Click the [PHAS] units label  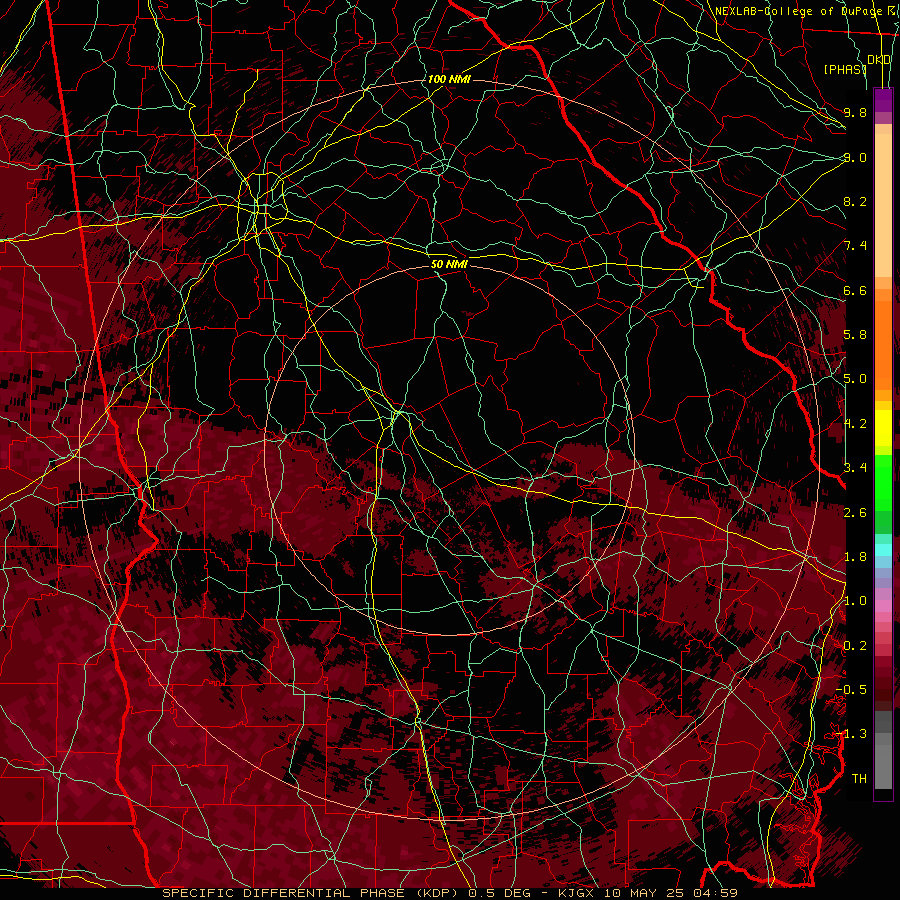[x=845, y=69]
